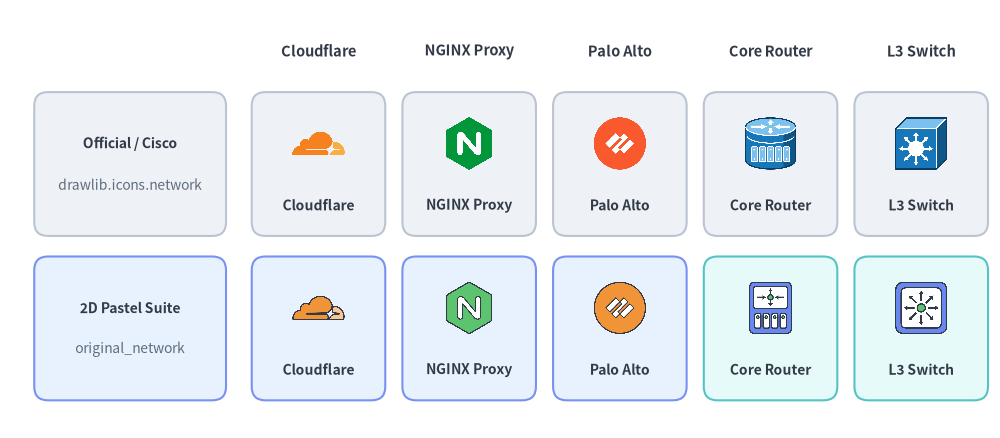Screen dimensions: 1000x438
Task: Click the L3 Switch label in the Official row
Action: 921,205
